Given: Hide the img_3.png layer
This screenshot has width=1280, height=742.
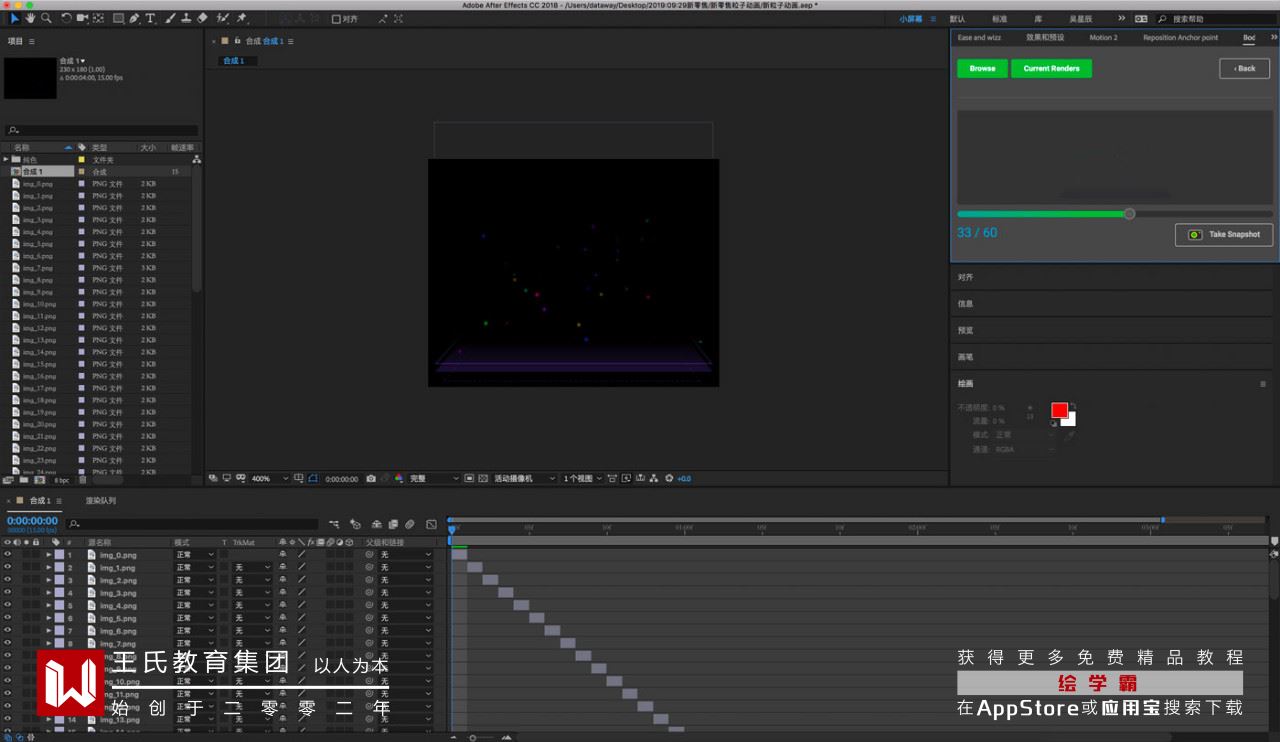Looking at the screenshot, I should pyautogui.click(x=7, y=593).
